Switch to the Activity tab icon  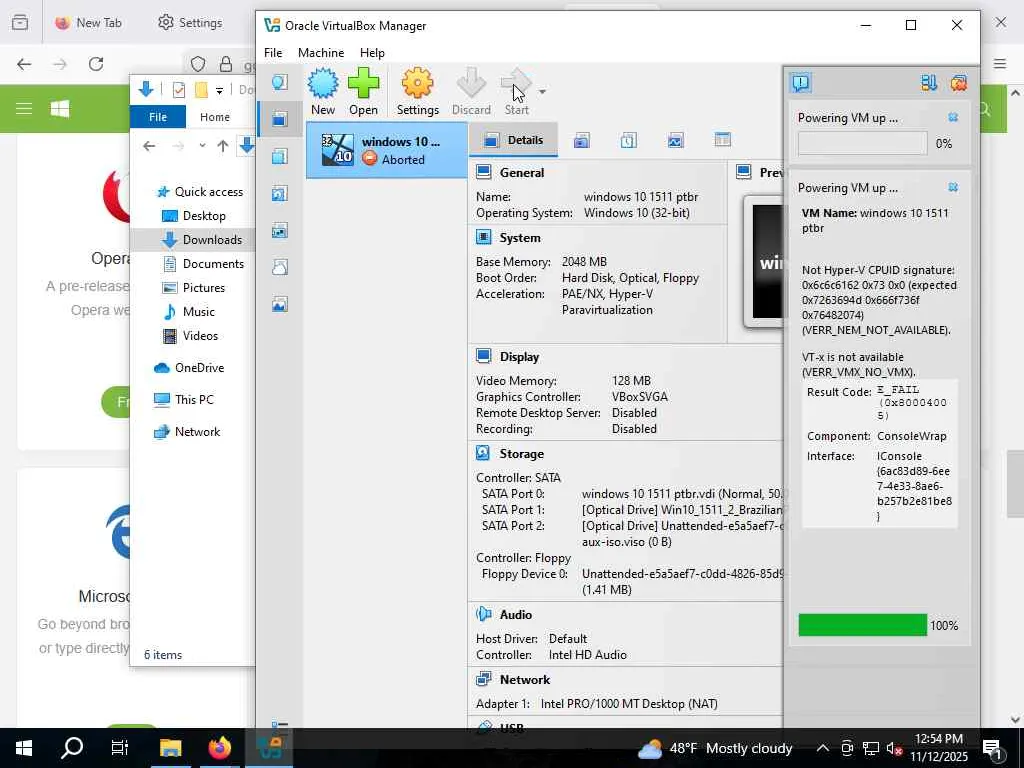point(675,140)
